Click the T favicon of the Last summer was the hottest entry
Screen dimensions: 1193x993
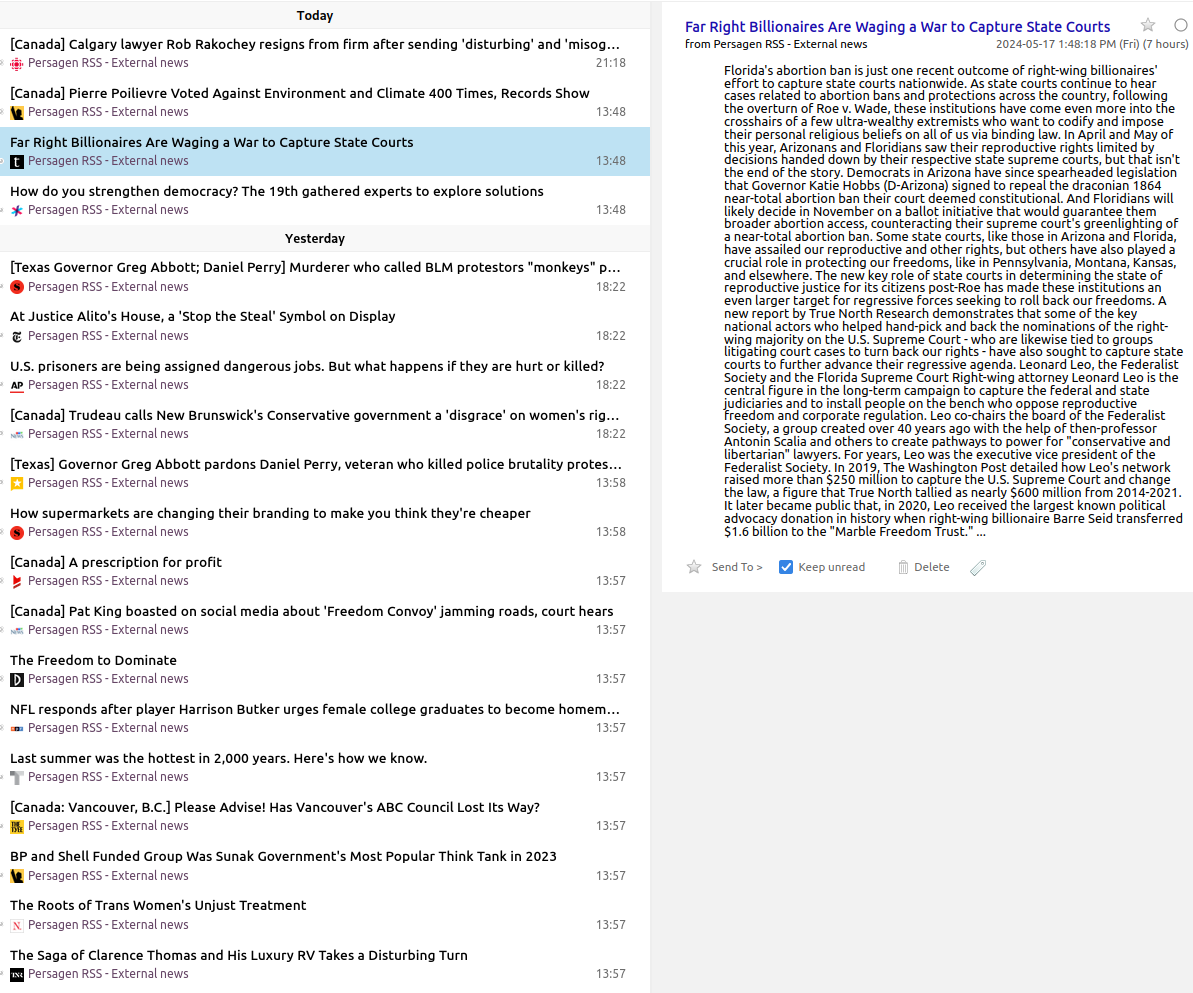click(17, 777)
